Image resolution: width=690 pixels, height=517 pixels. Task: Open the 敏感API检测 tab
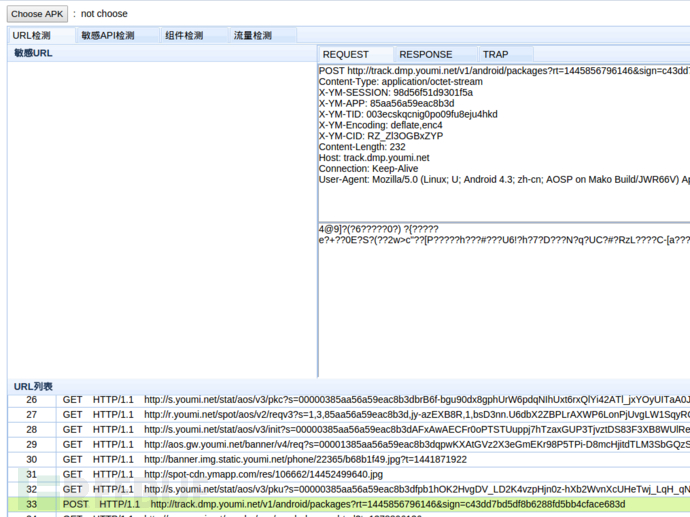click(x=117, y=36)
